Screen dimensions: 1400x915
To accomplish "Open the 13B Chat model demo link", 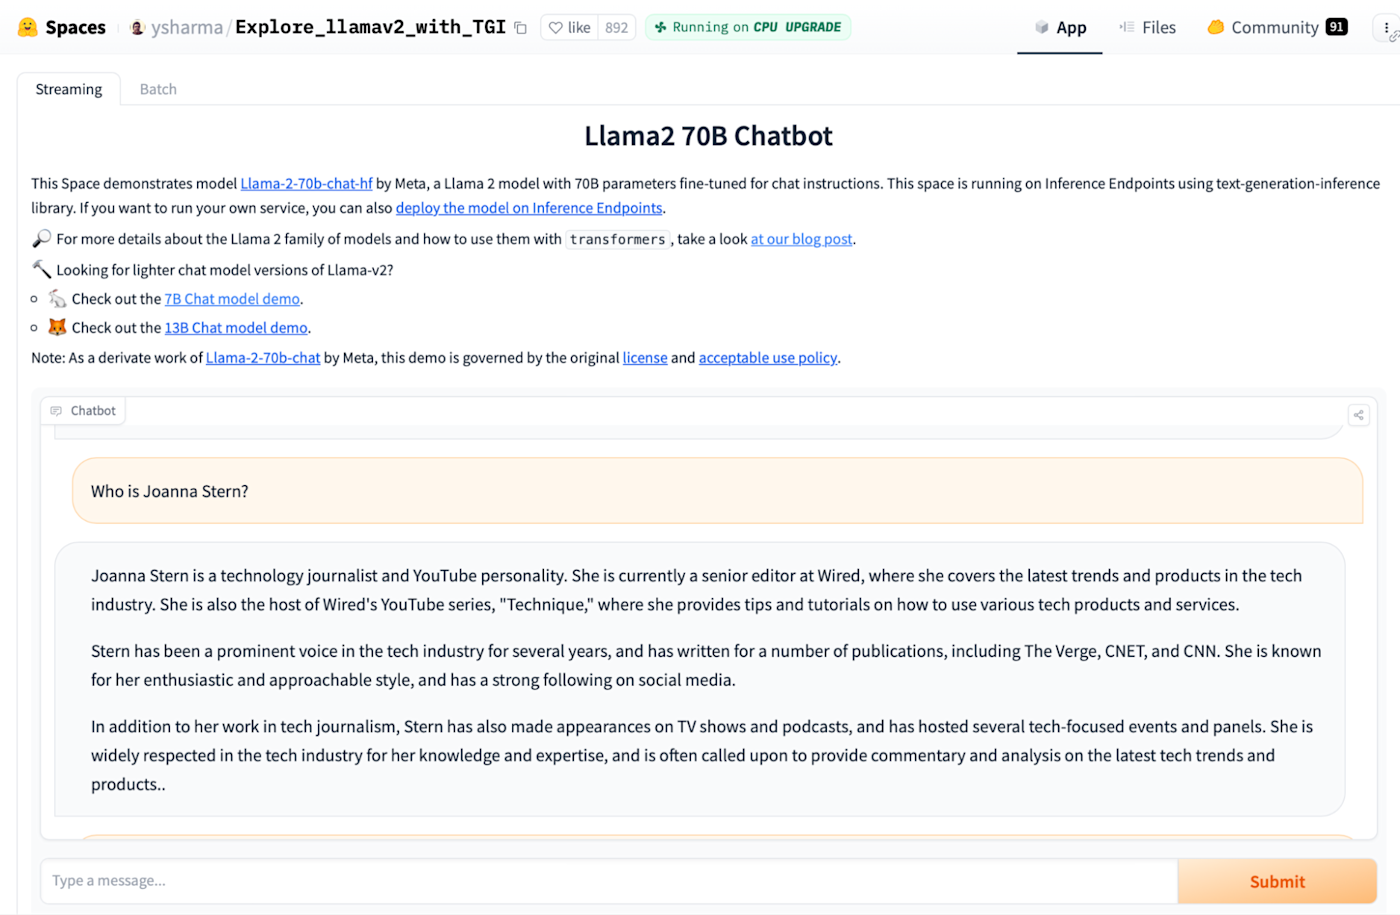I will [236, 328].
